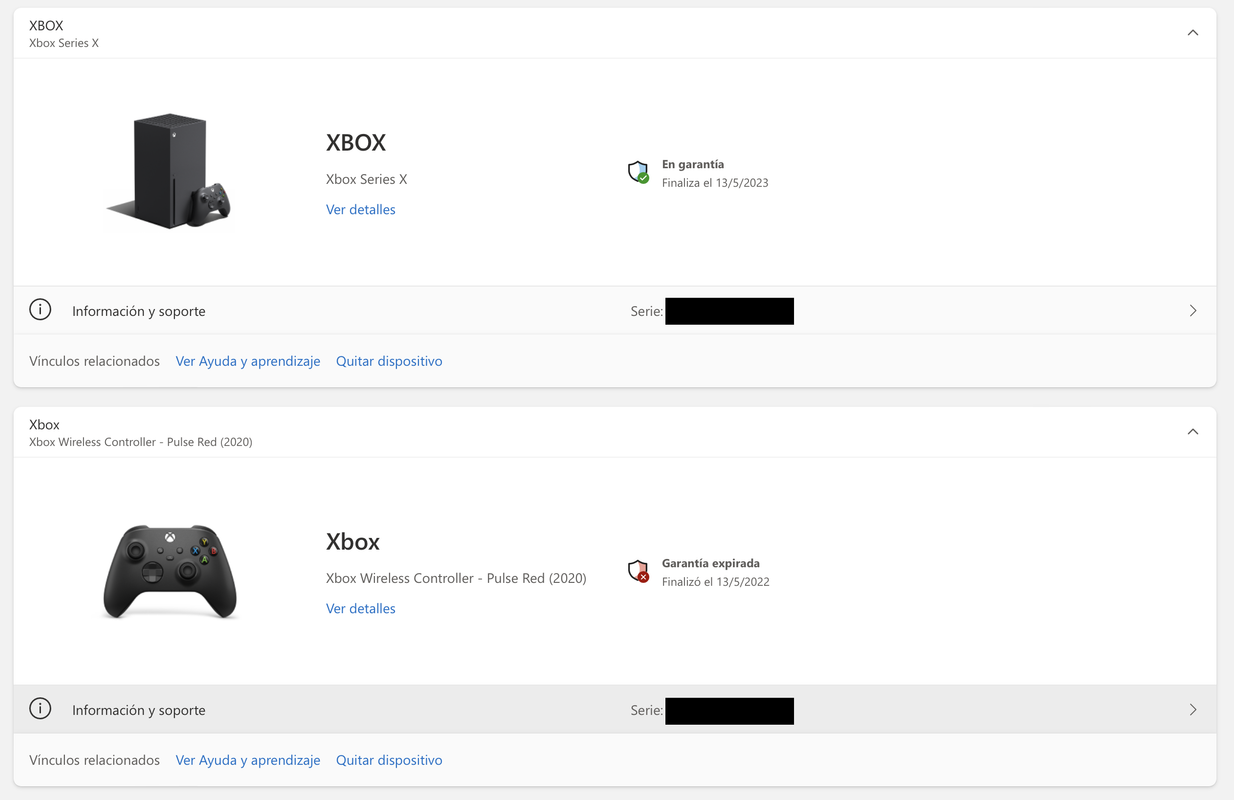Click the info icon in Xbox Series X support row
This screenshot has height=800, width=1234.
click(40, 310)
